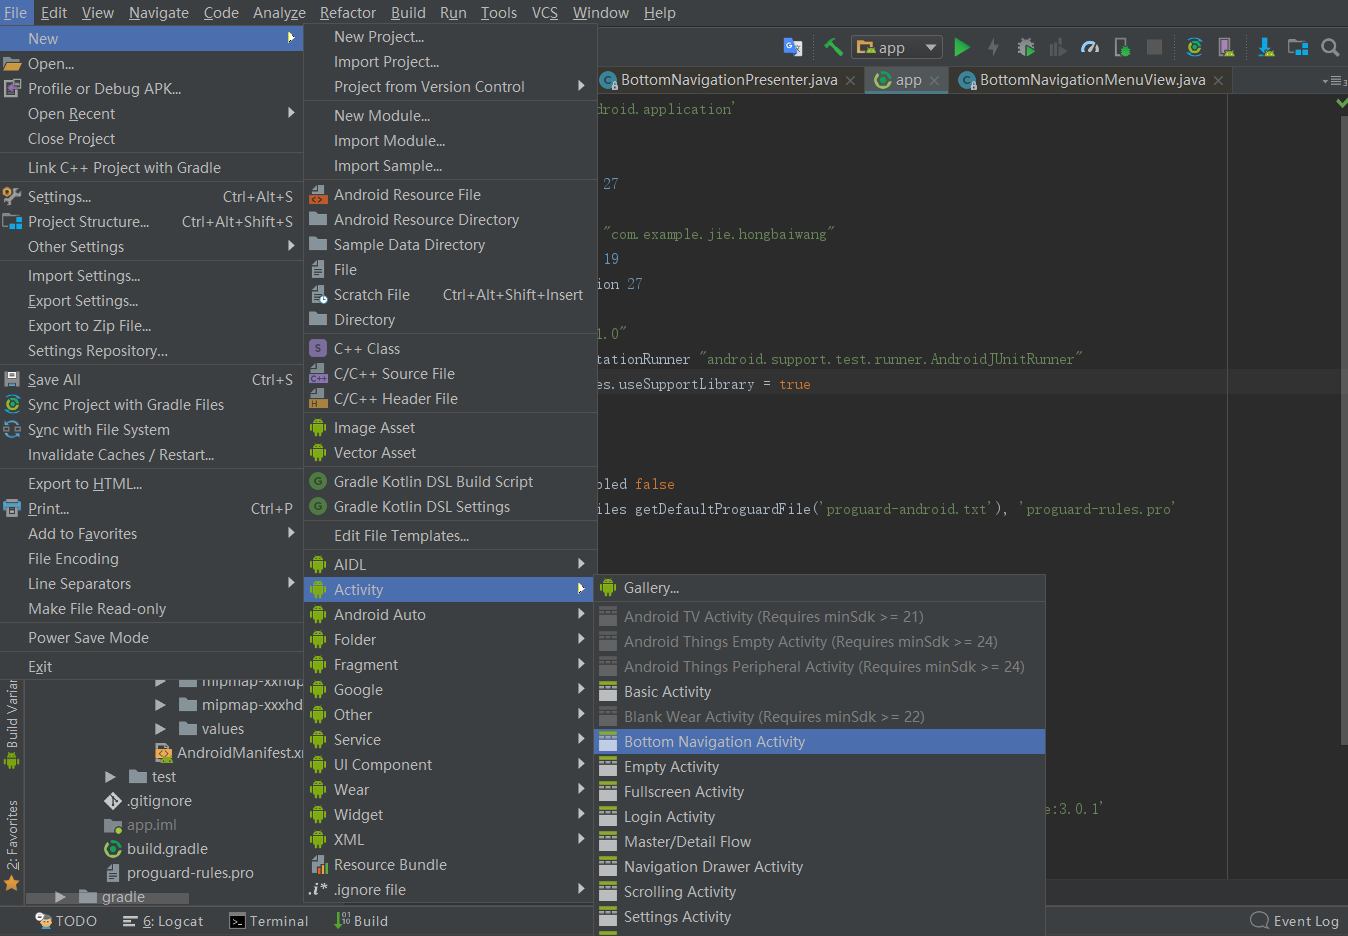1348x936 pixels.
Task: Select Gradle Kotlin DSL Build Script
Action: coord(450,482)
